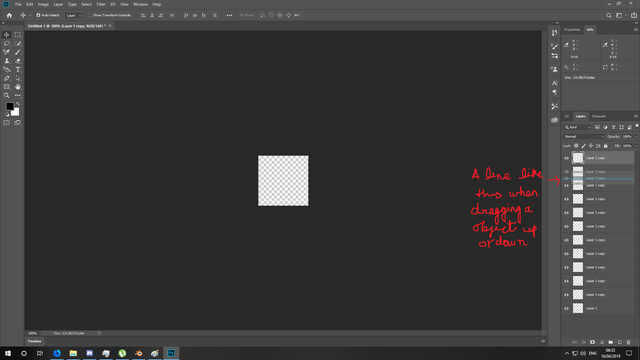Expand the status bar document info arrow

(99, 333)
